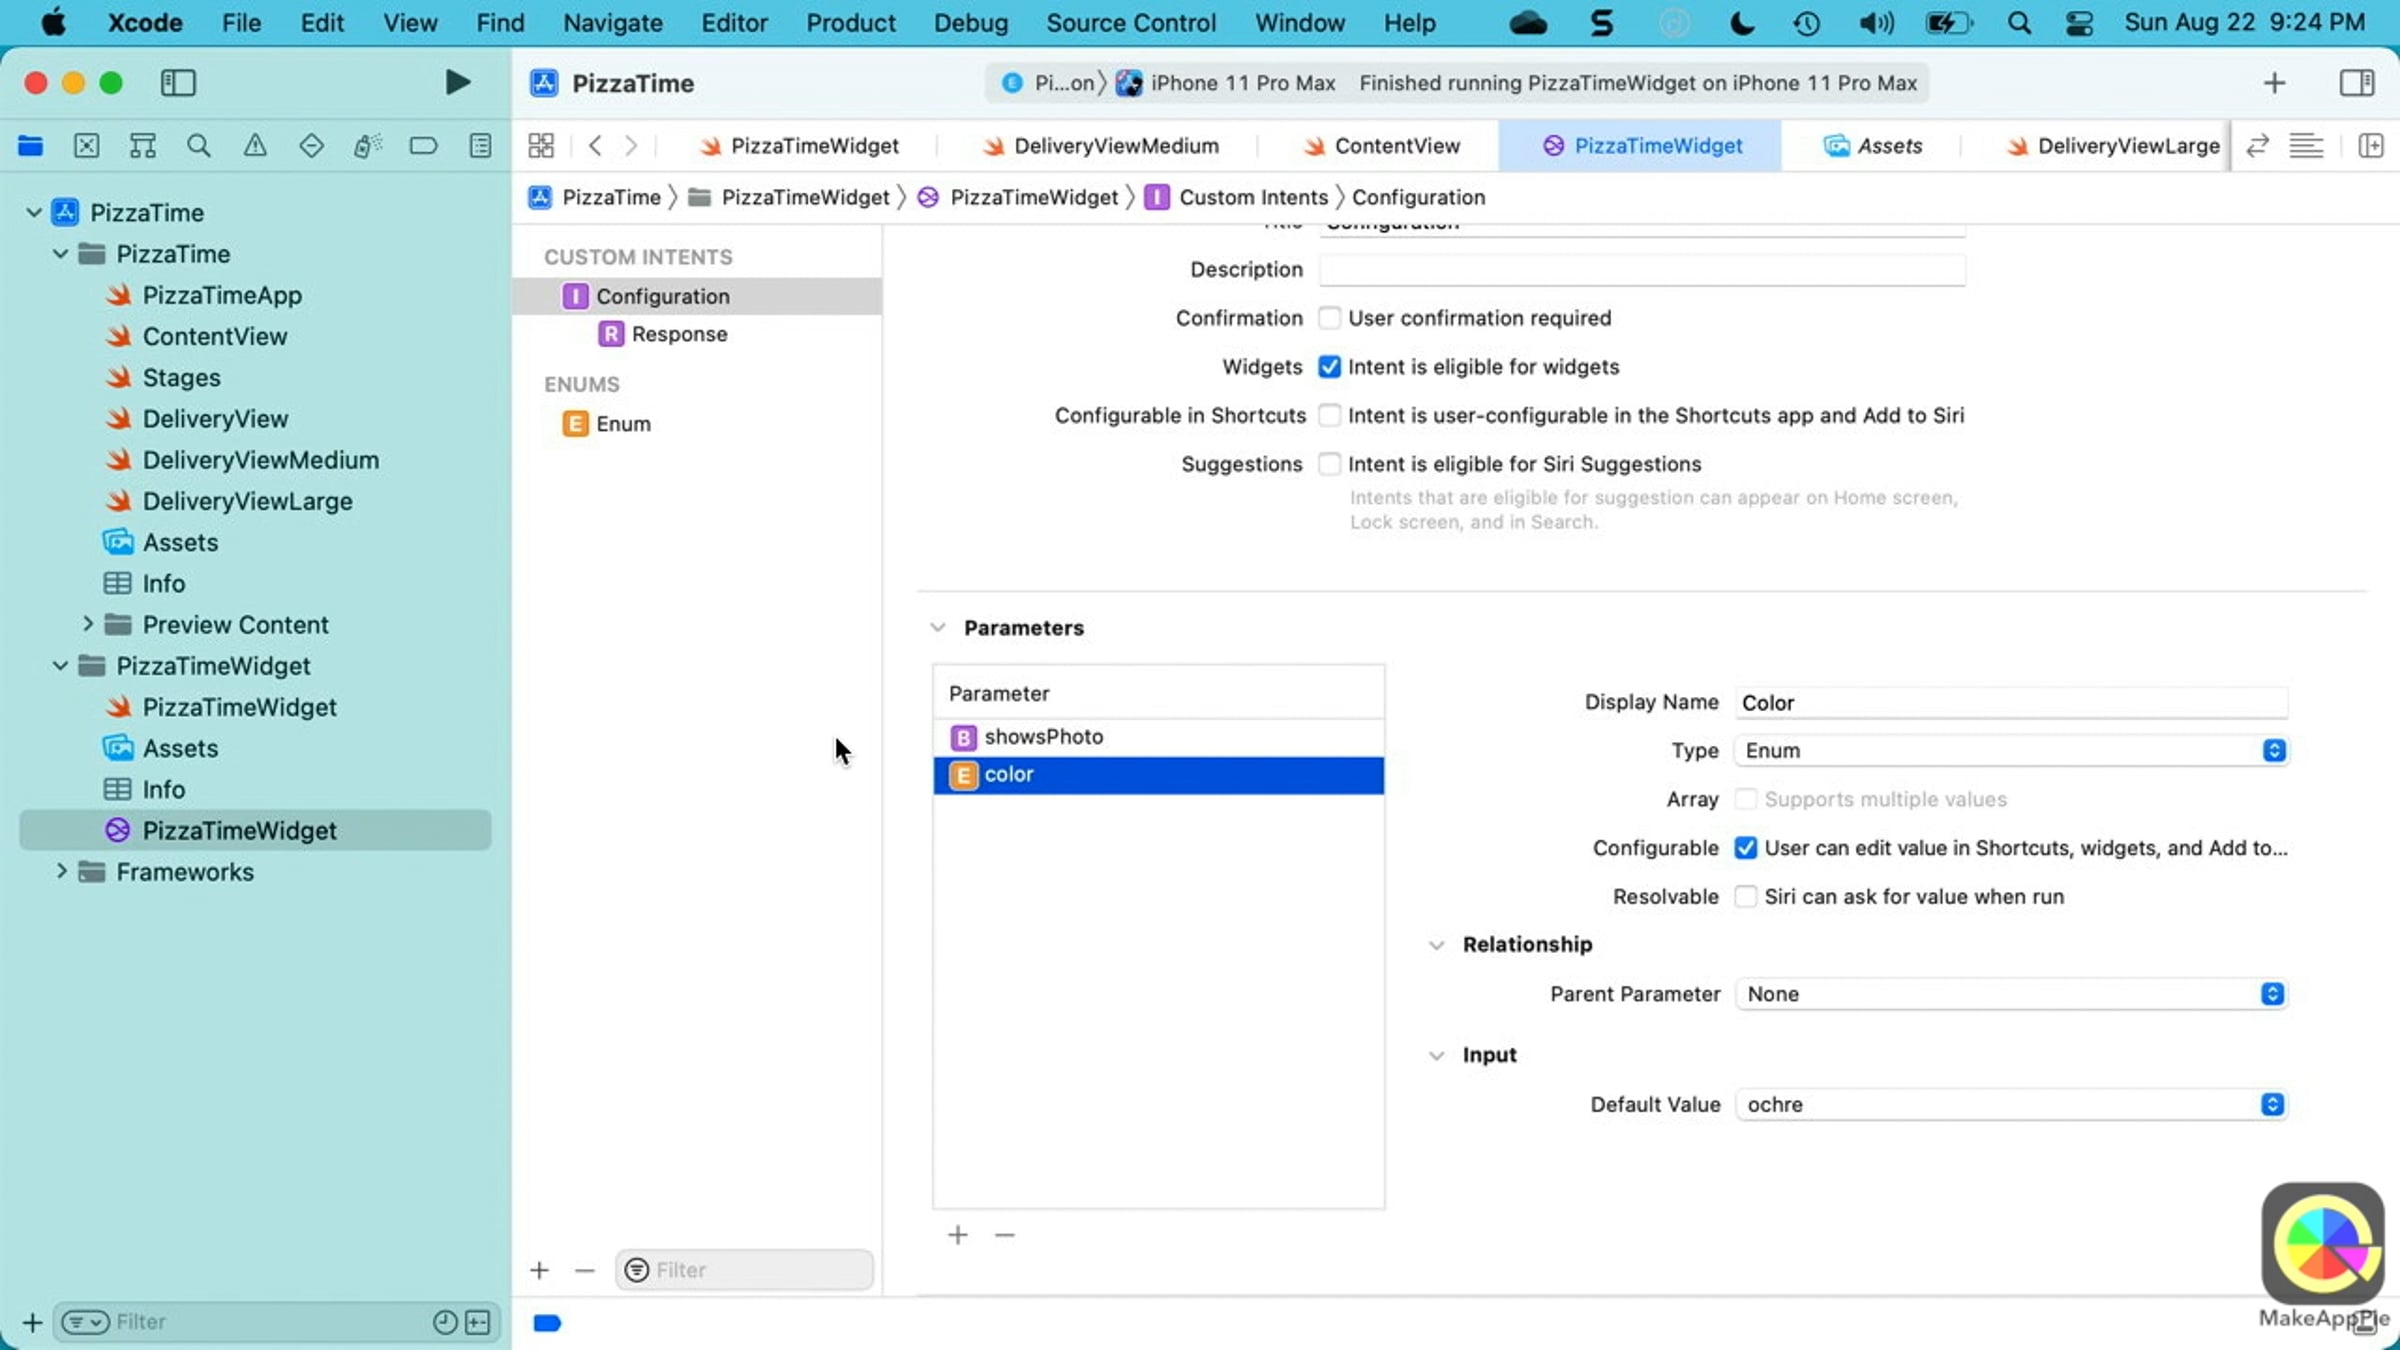Click the intents Filter field

coord(744,1270)
